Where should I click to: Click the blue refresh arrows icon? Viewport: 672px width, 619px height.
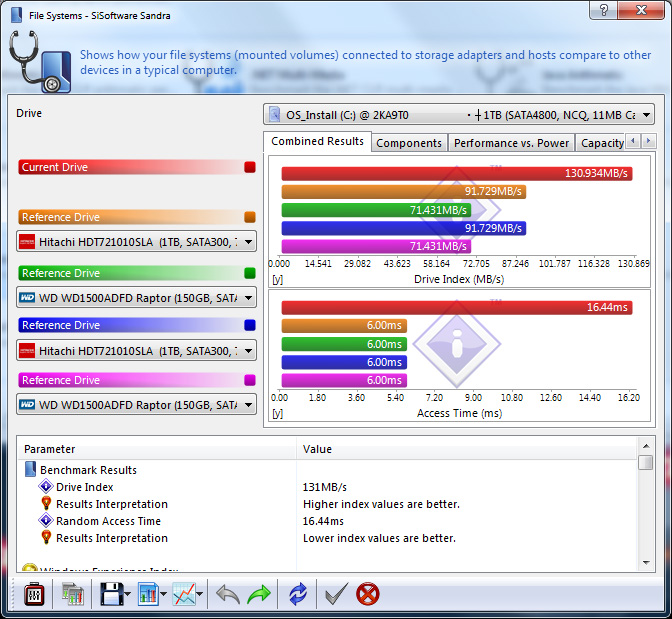[298, 594]
